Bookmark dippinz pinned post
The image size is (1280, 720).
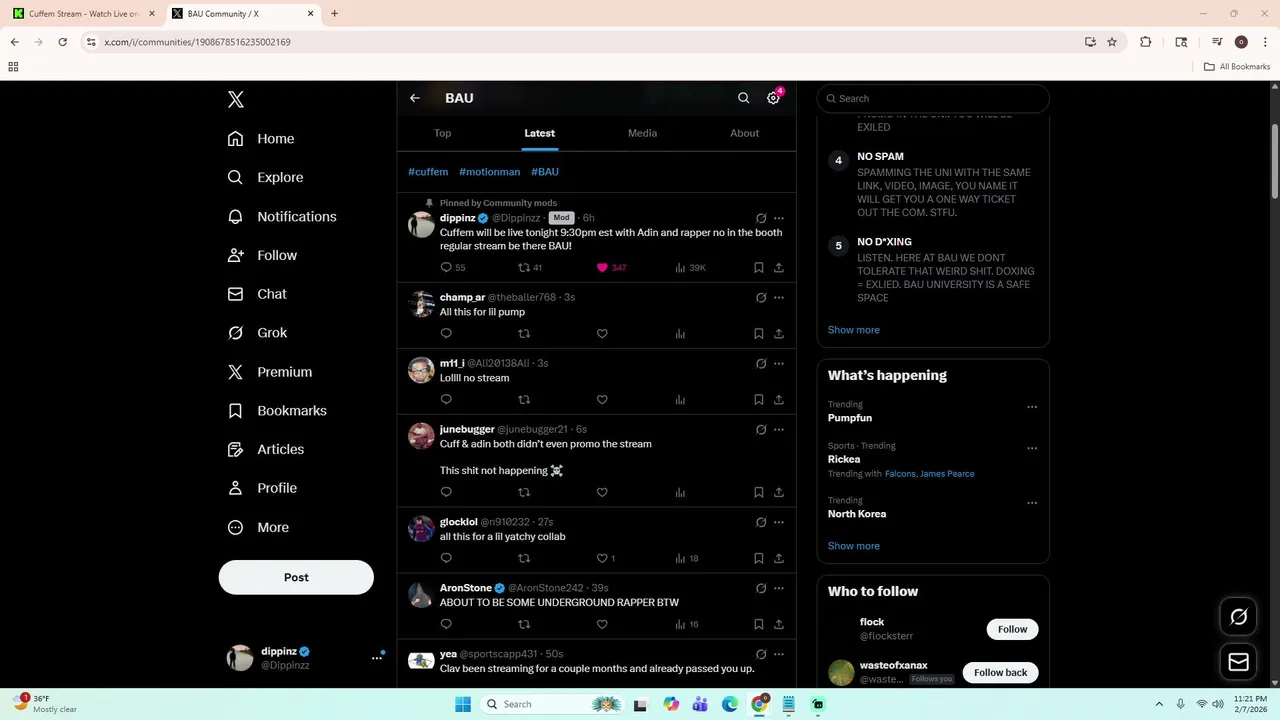click(759, 267)
